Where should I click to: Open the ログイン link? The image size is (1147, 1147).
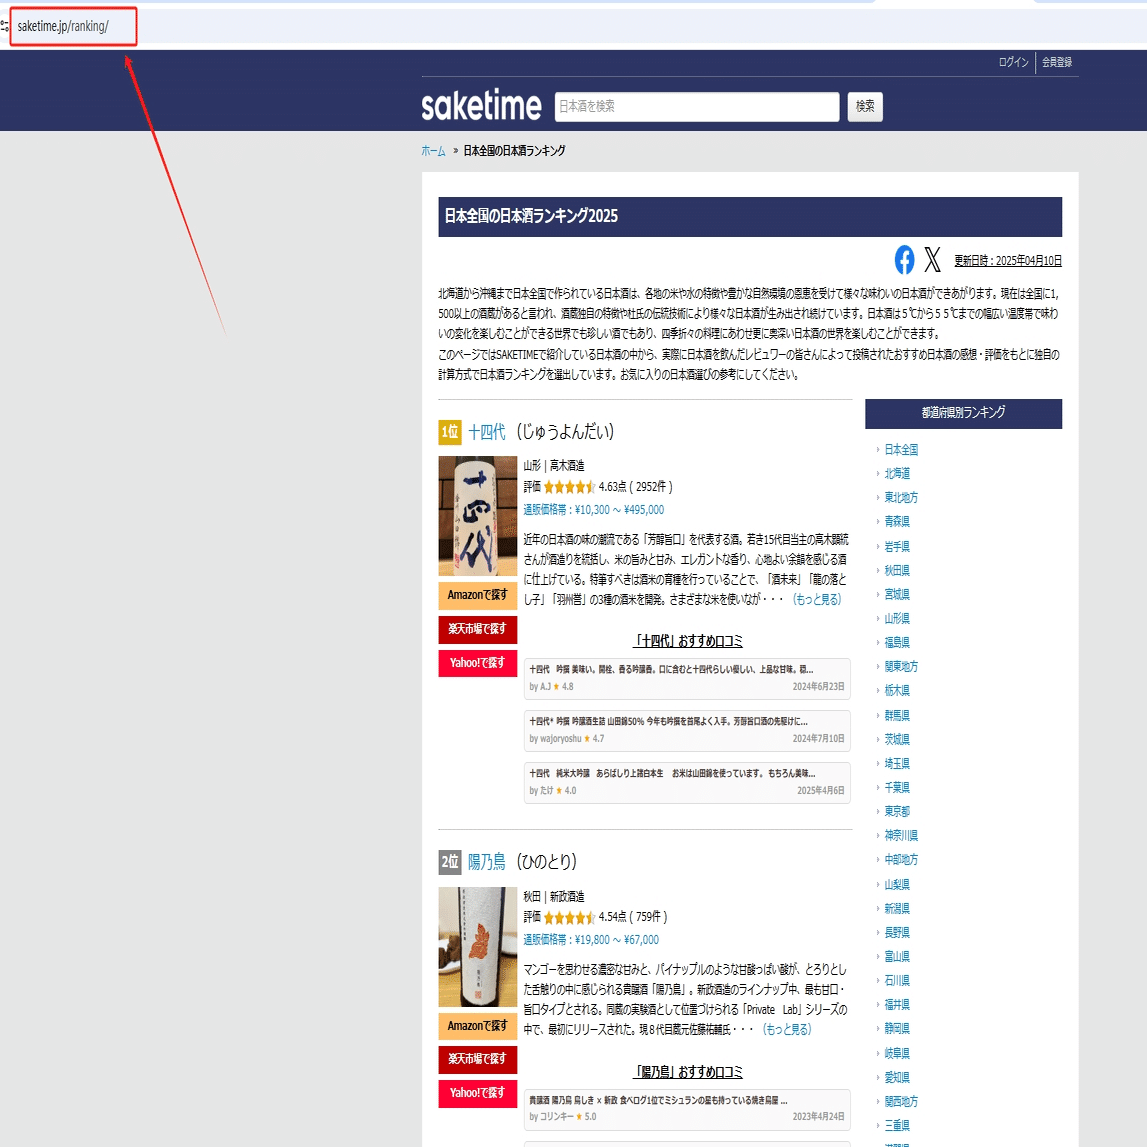(1013, 62)
